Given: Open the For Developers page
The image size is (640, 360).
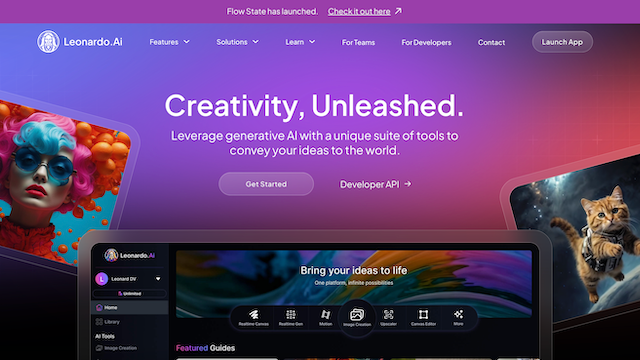Looking at the screenshot, I should pos(426,42).
